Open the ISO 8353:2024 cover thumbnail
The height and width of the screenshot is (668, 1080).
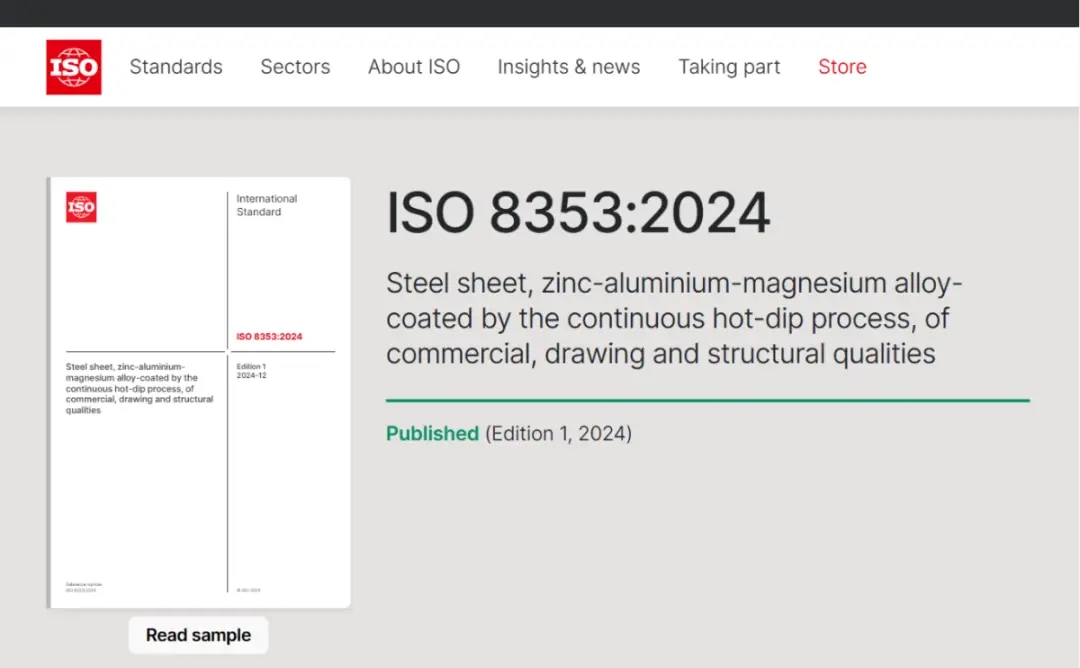click(x=198, y=393)
